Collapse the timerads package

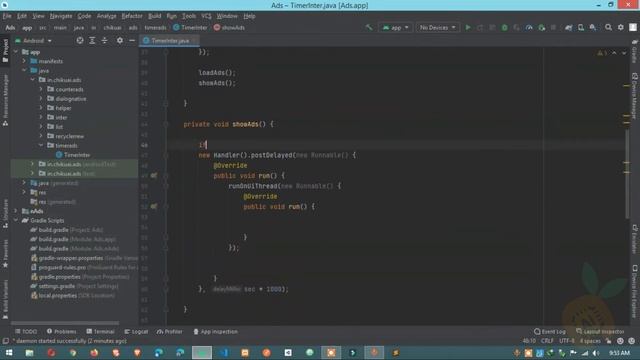point(41,145)
